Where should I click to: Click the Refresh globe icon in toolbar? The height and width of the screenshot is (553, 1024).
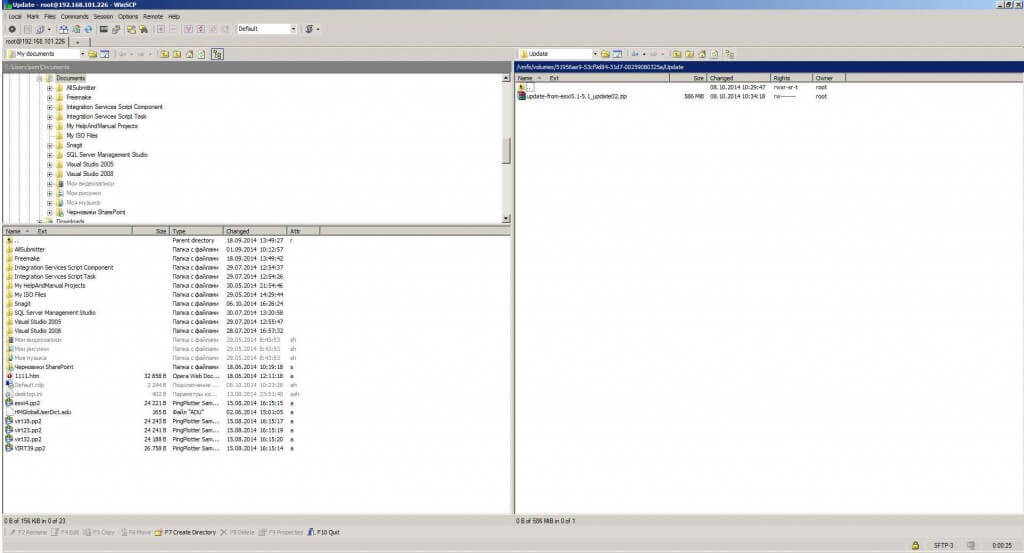(88, 29)
